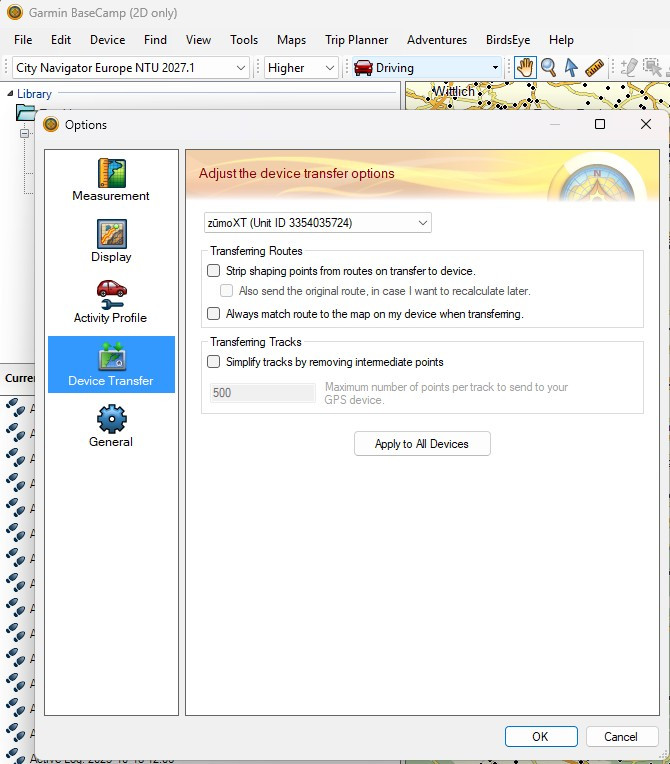Open the Edit menu
This screenshot has height=764, width=670.
pyautogui.click(x=61, y=39)
